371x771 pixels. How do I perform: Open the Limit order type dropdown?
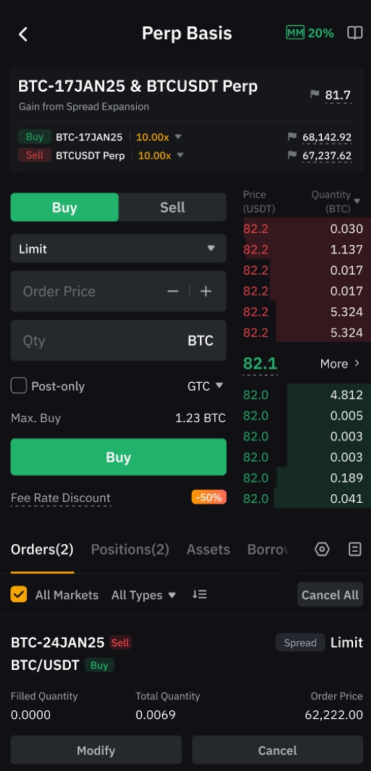118,248
